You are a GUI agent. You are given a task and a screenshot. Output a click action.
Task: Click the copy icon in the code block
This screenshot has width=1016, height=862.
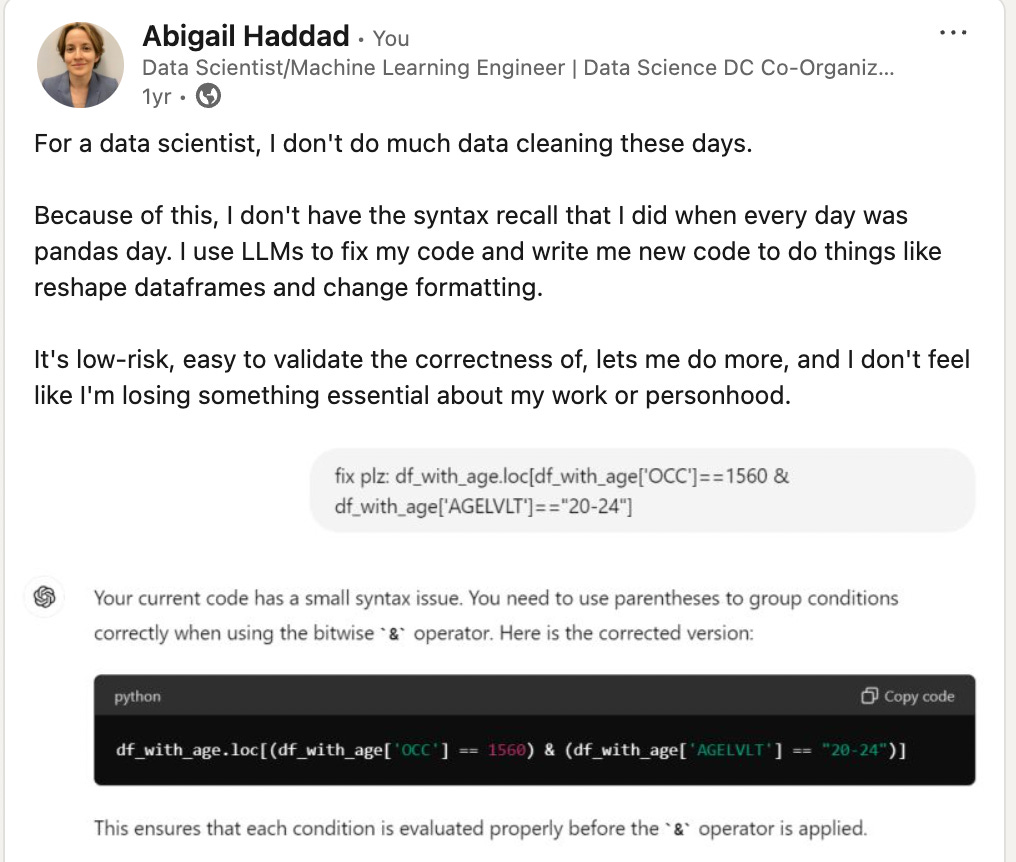(869, 696)
